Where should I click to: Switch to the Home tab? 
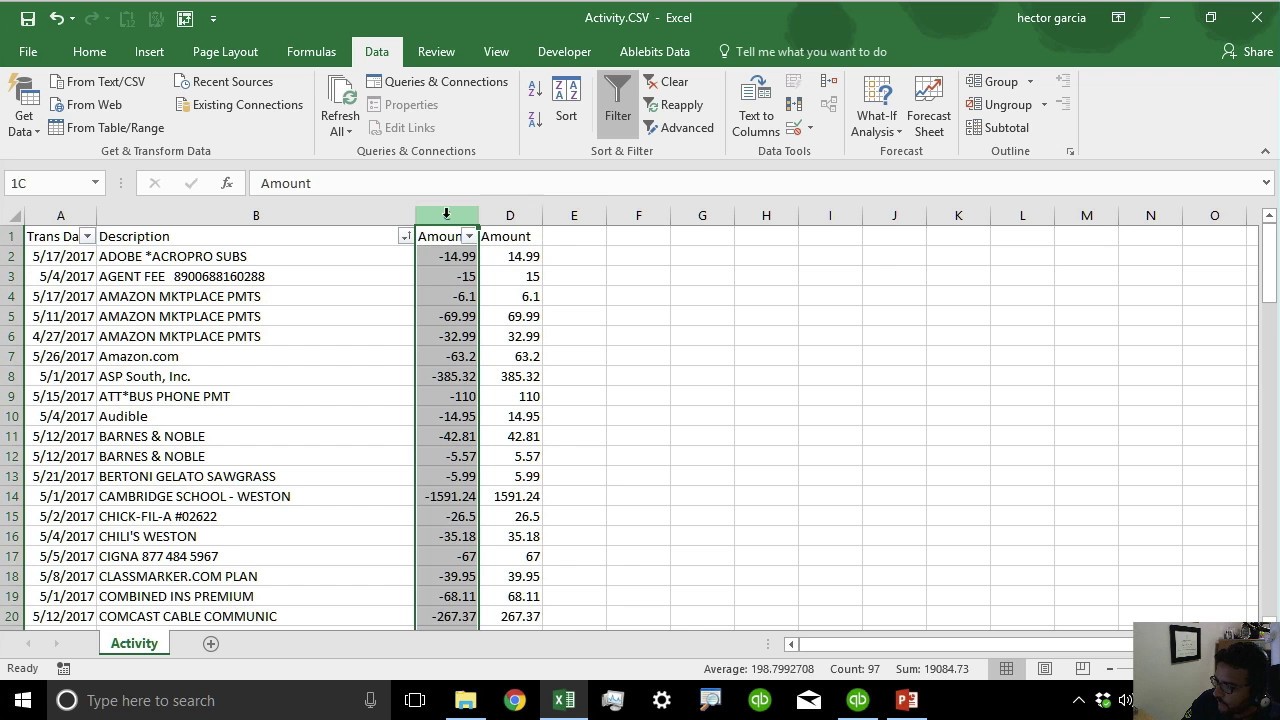pyautogui.click(x=89, y=52)
